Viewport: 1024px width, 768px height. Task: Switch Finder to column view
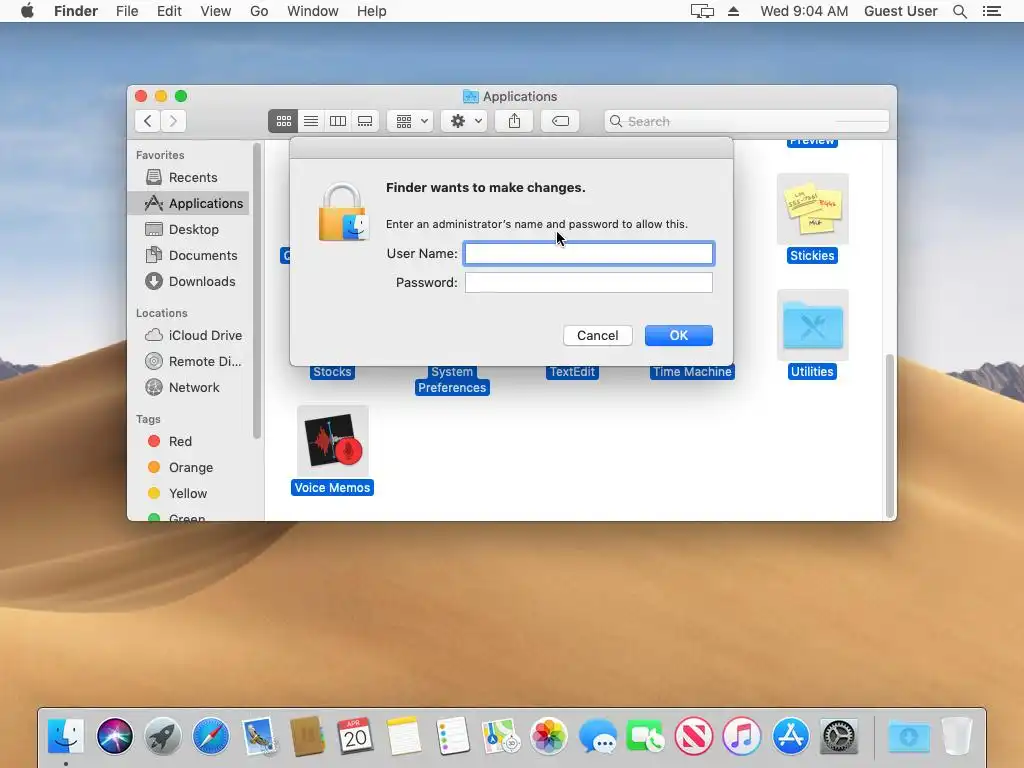(338, 121)
